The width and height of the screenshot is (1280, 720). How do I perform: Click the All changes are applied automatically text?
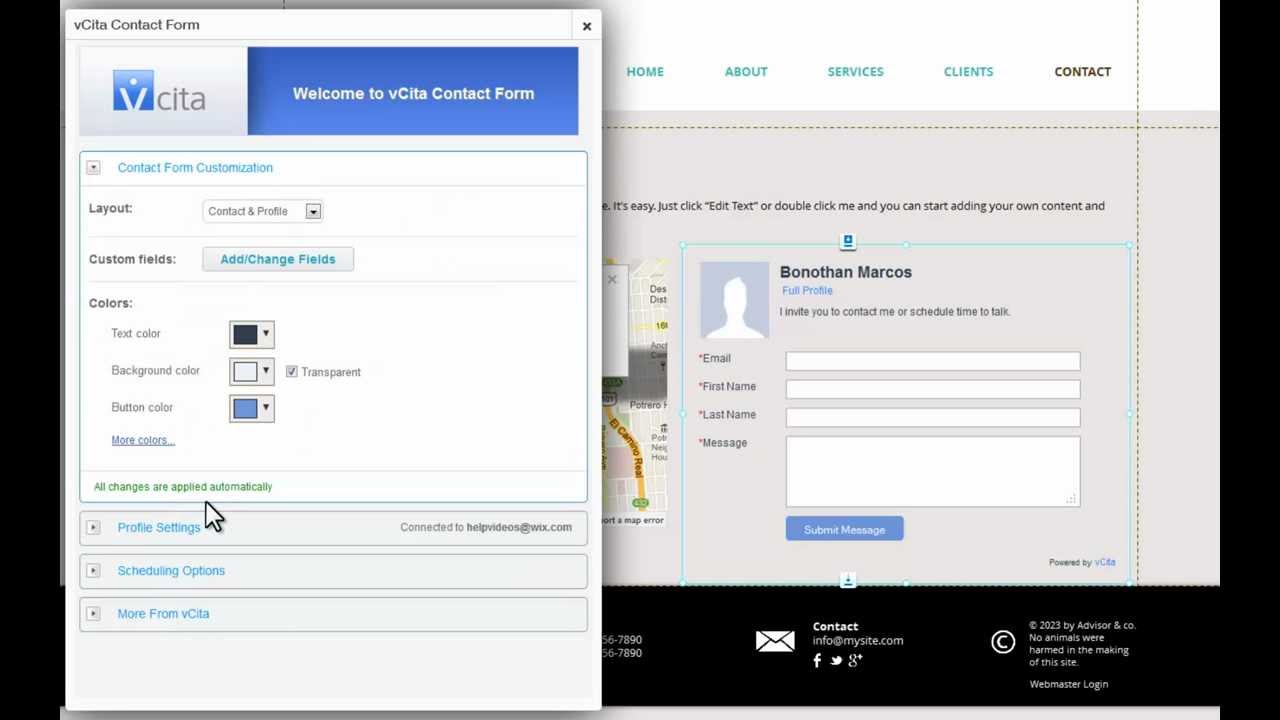[x=183, y=487]
